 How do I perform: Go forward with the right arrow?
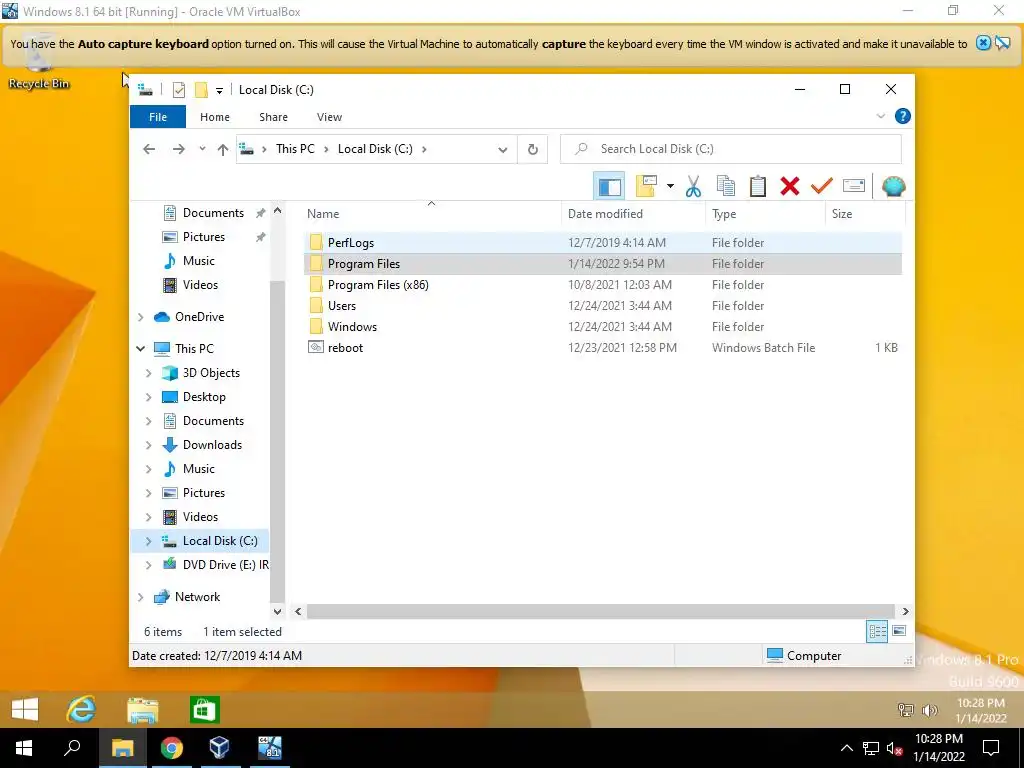pyautogui.click(x=178, y=149)
